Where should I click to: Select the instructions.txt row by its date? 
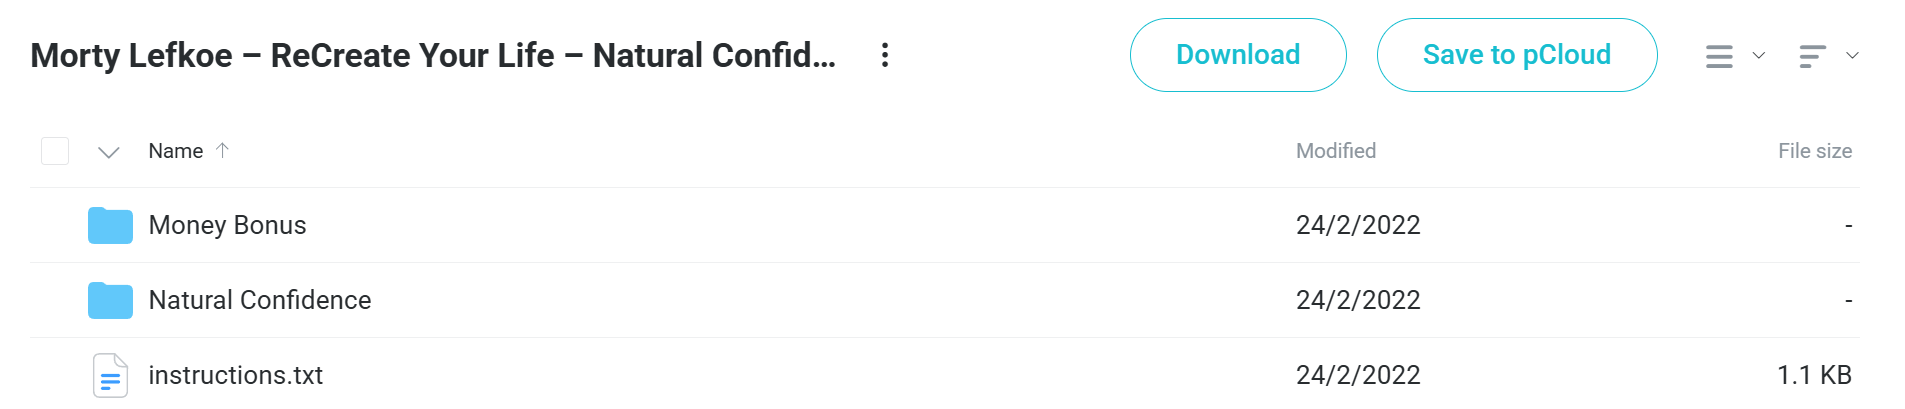pos(1358,375)
